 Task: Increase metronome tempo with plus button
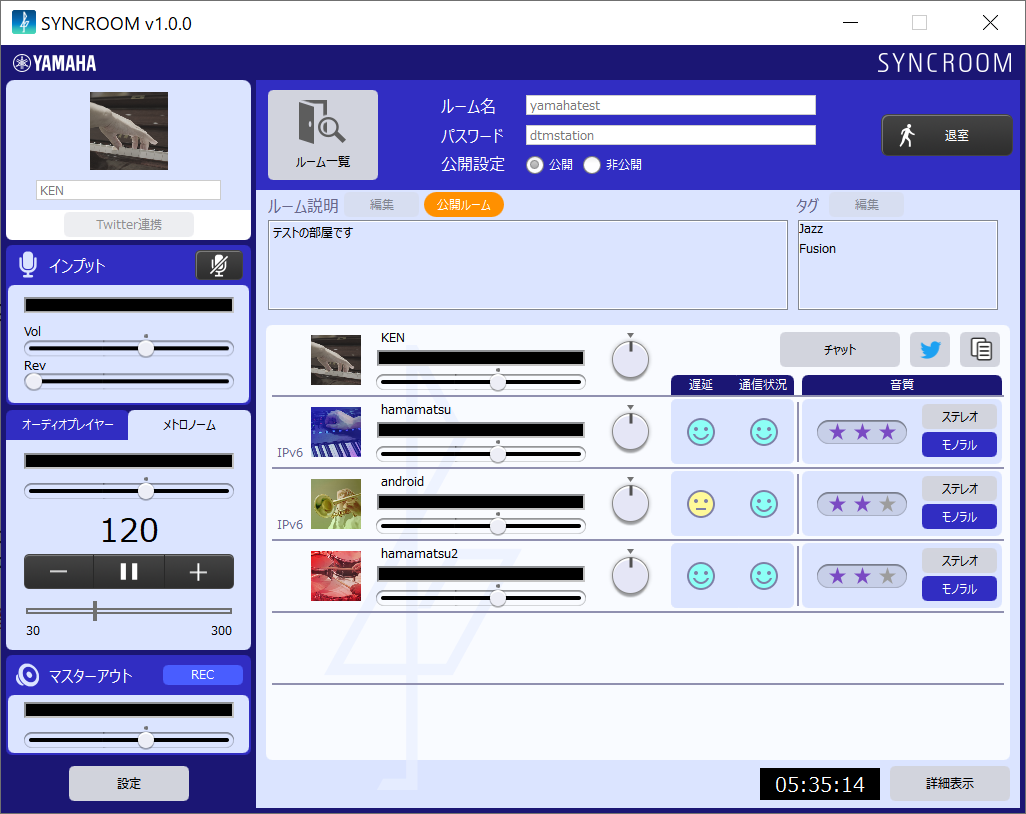[x=198, y=572]
